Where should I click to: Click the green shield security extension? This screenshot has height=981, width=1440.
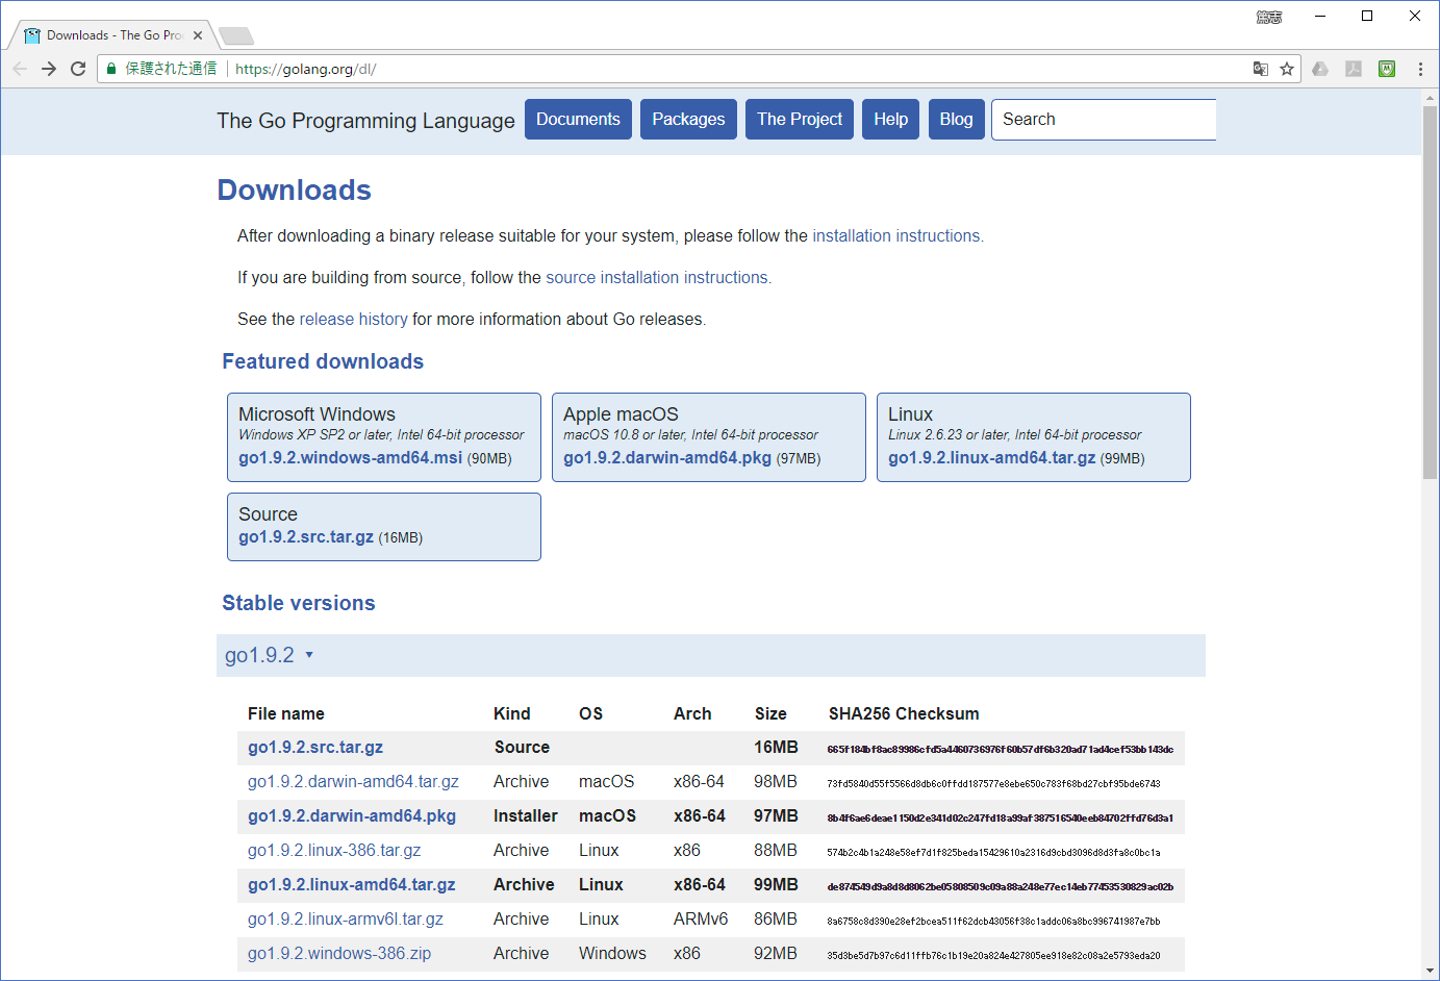1387,69
